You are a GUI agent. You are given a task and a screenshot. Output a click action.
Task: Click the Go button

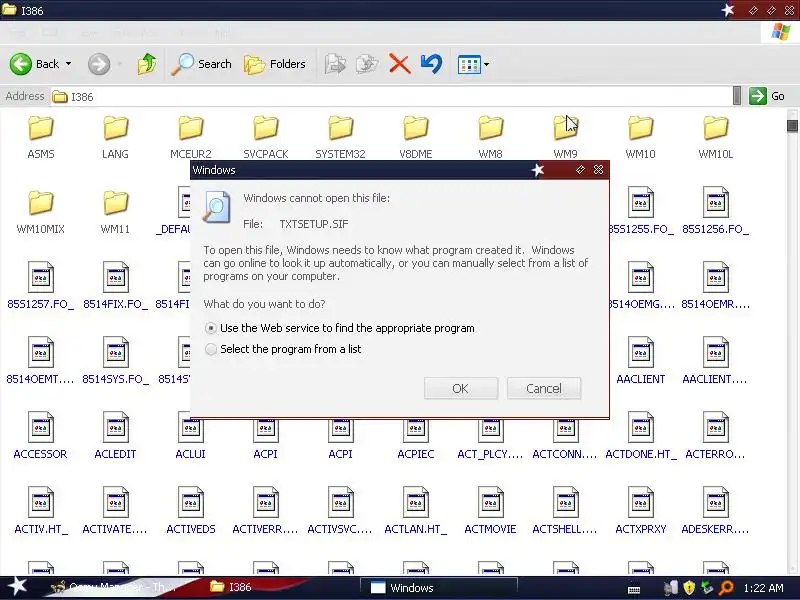pos(767,96)
